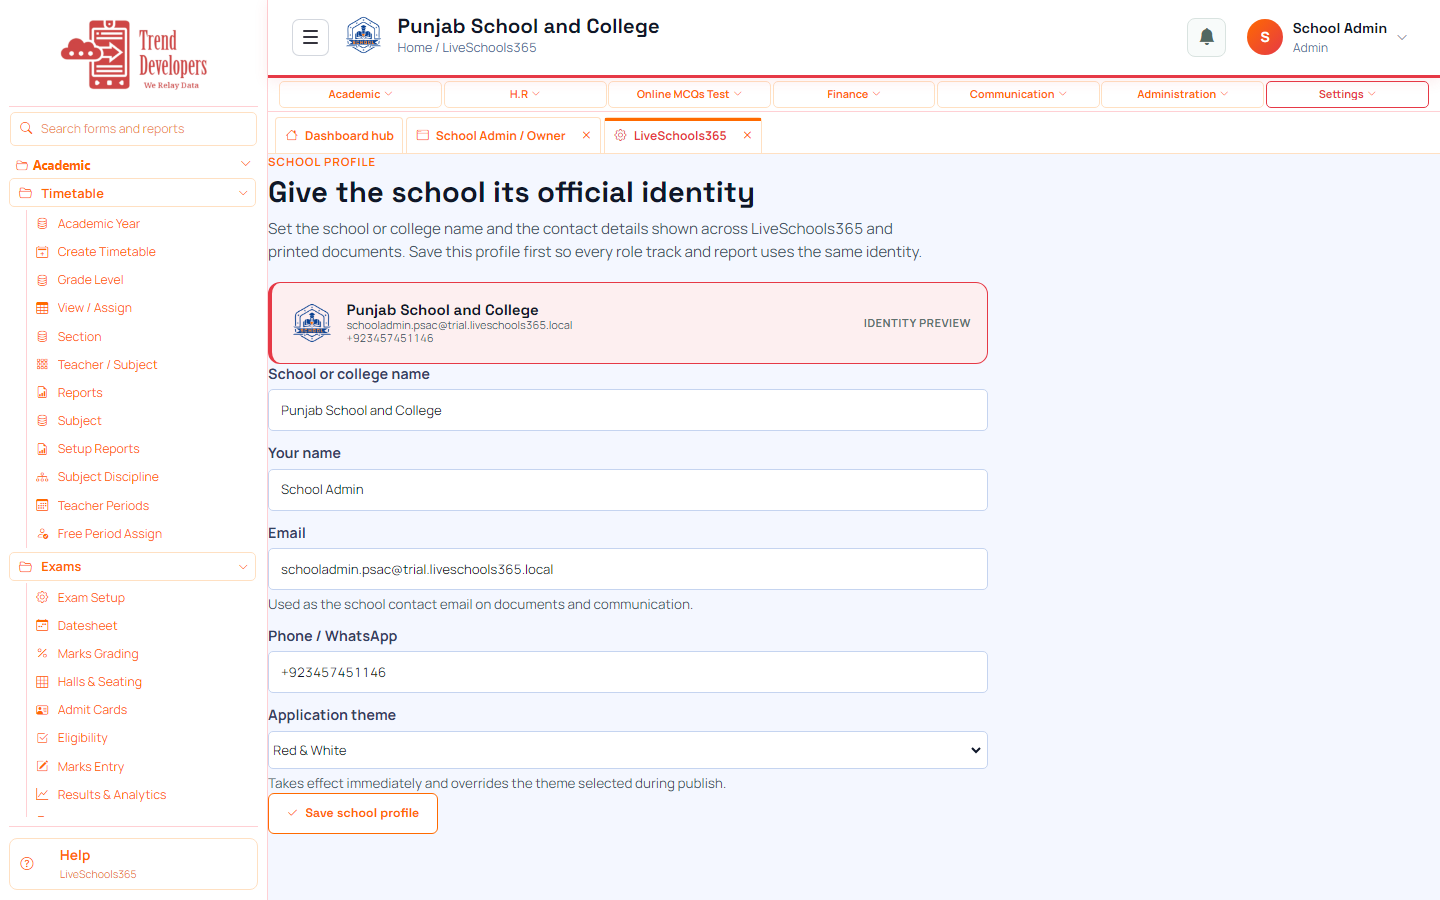Click the Eligibility check icon
1440x900 pixels.
click(42, 738)
